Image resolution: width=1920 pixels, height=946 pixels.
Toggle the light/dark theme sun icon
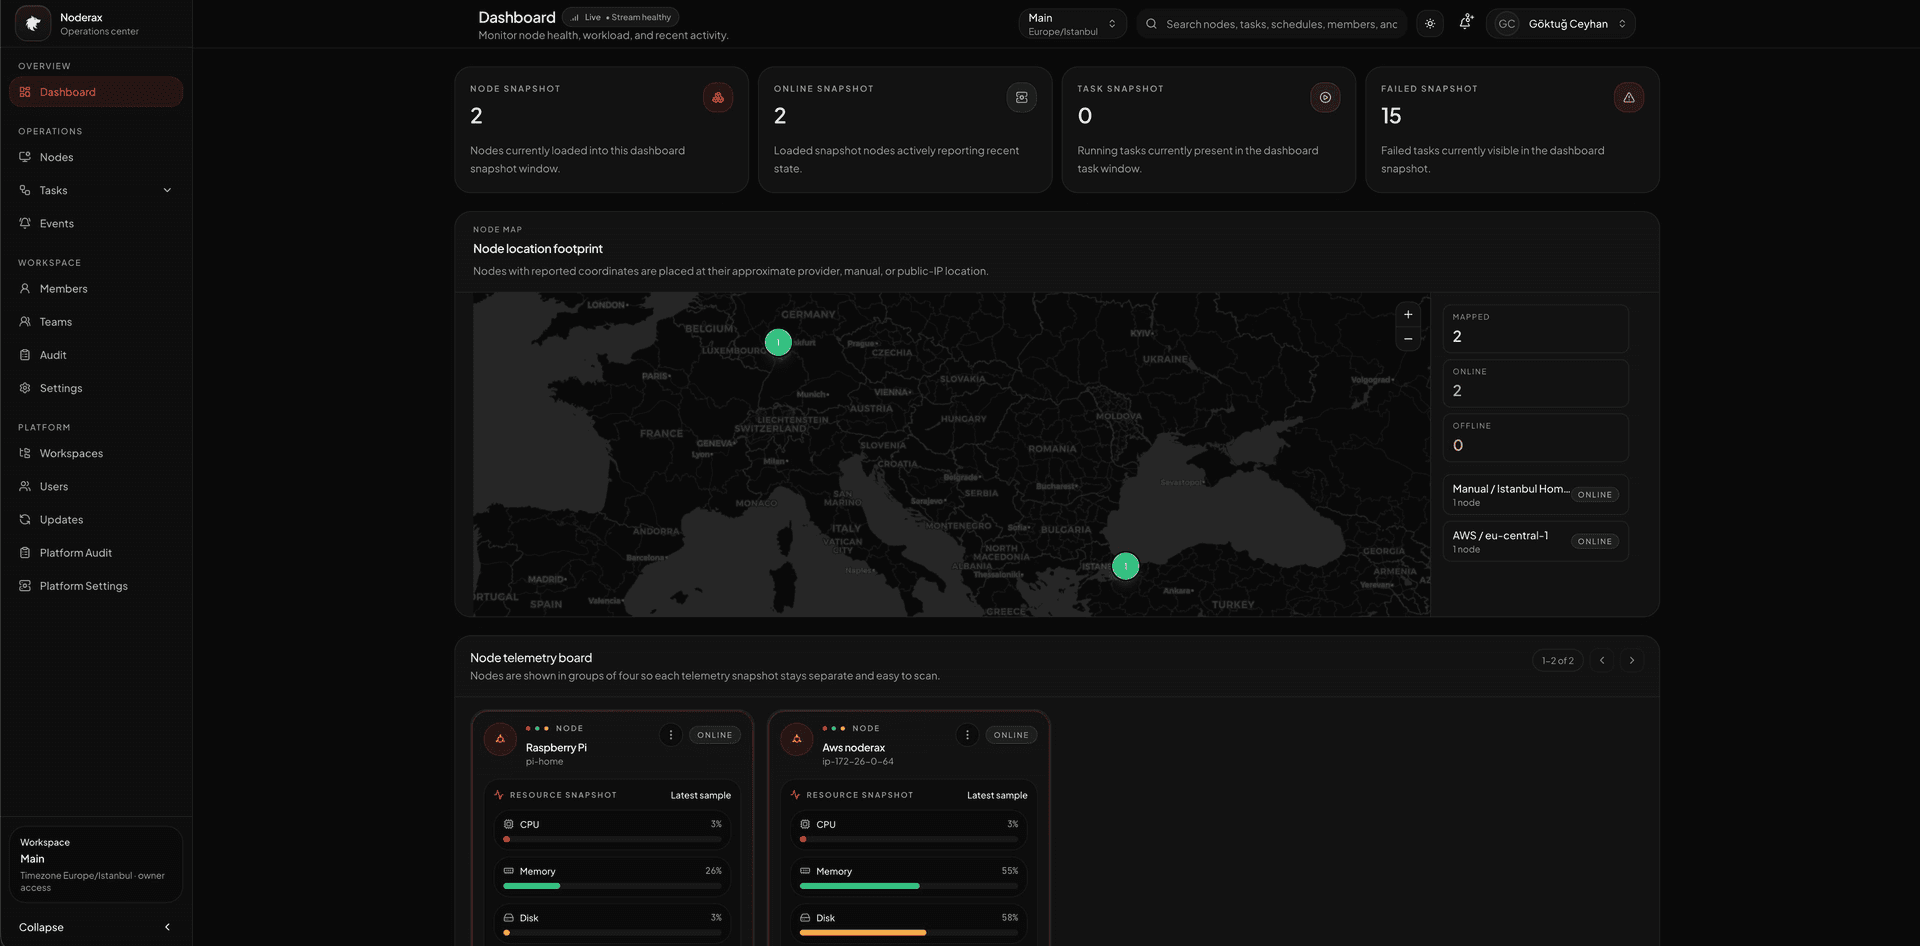click(1430, 24)
